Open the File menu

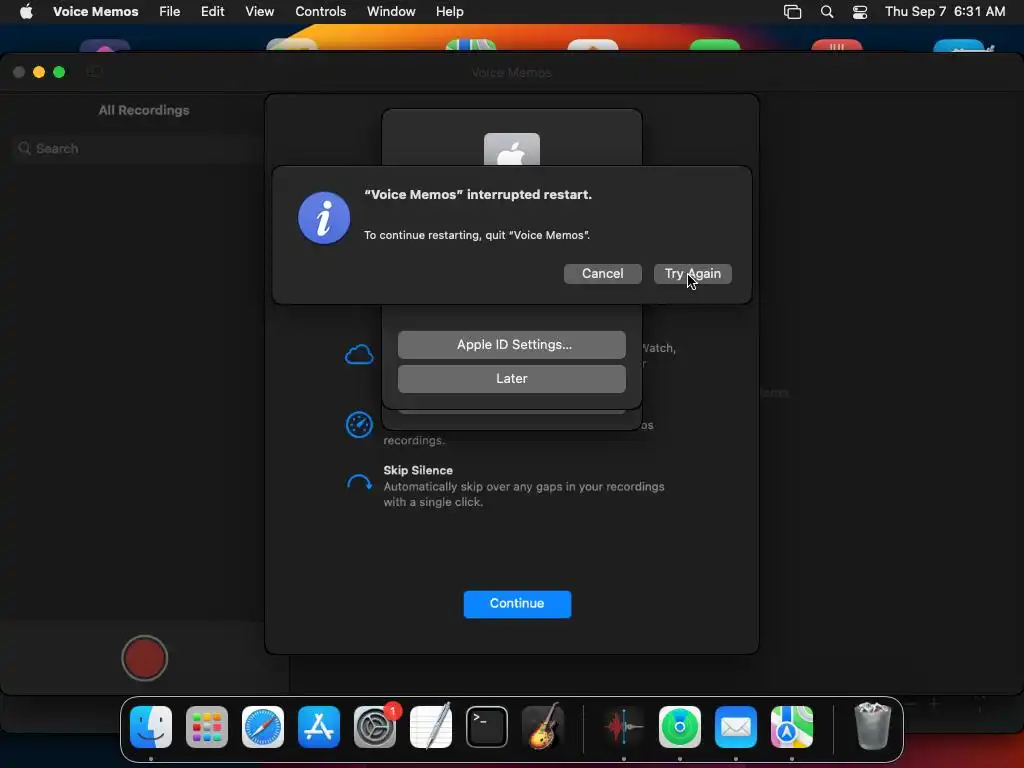pyautogui.click(x=170, y=12)
